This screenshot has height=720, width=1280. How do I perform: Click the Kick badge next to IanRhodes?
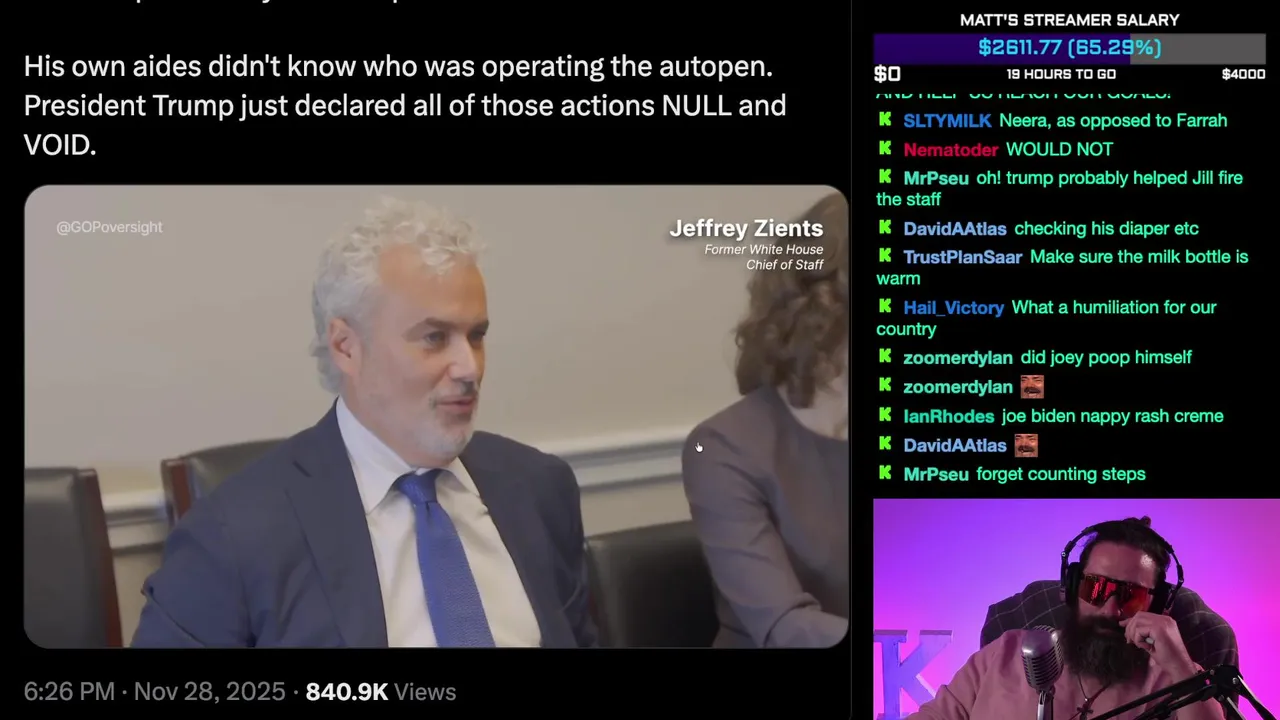coord(885,416)
